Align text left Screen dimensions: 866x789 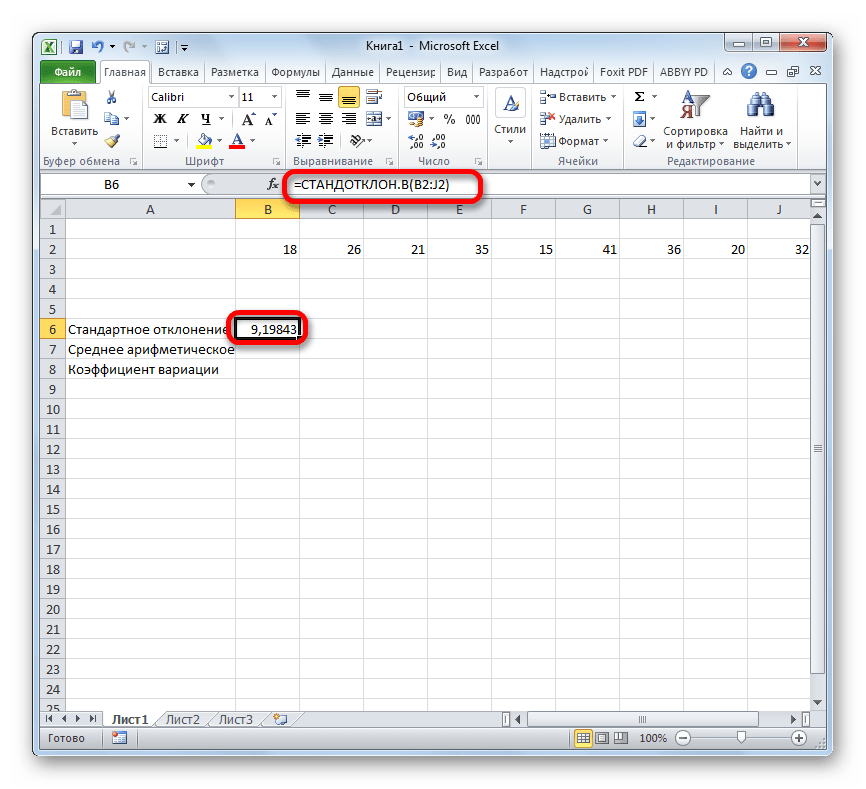(x=303, y=119)
